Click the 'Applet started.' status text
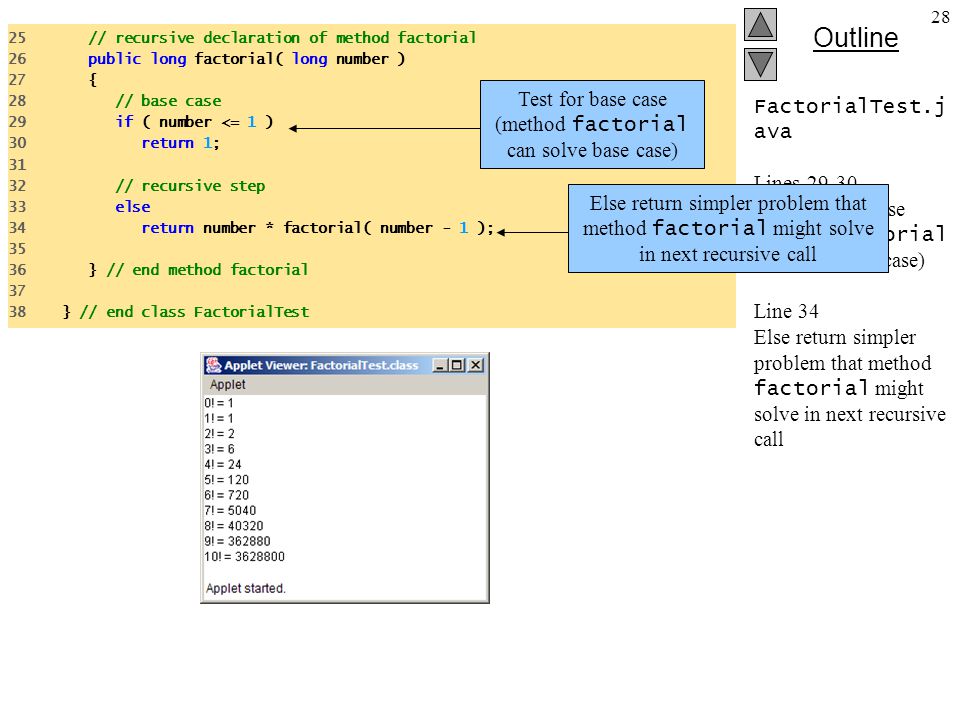960x720 pixels. tap(246, 588)
